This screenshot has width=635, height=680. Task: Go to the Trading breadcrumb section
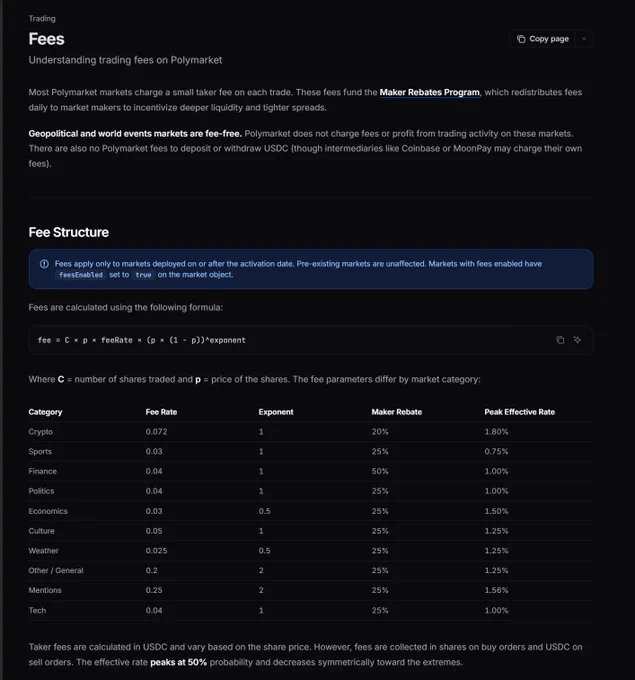tap(42, 19)
